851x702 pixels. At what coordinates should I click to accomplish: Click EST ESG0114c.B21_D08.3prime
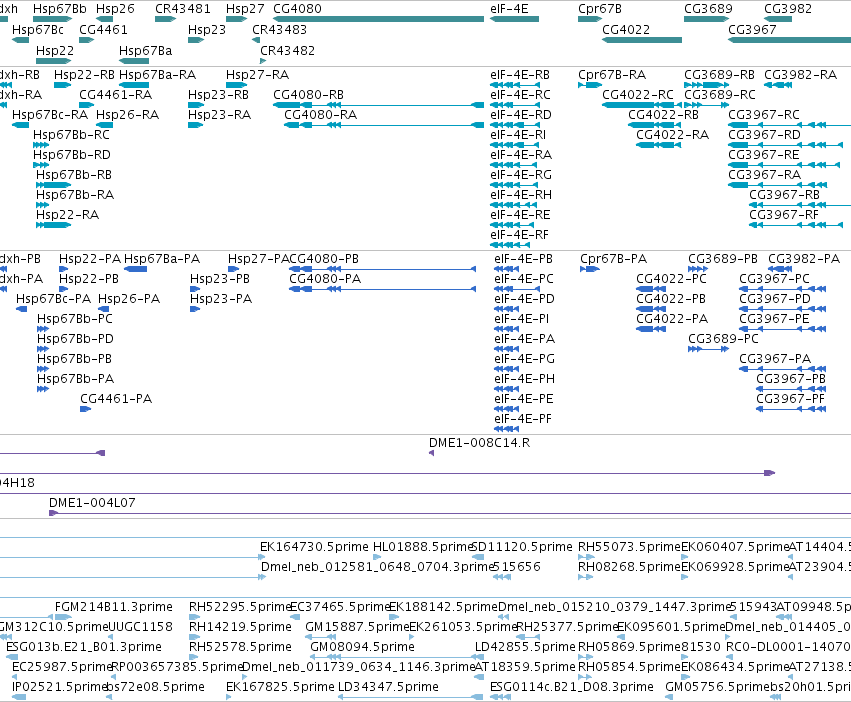572,687
